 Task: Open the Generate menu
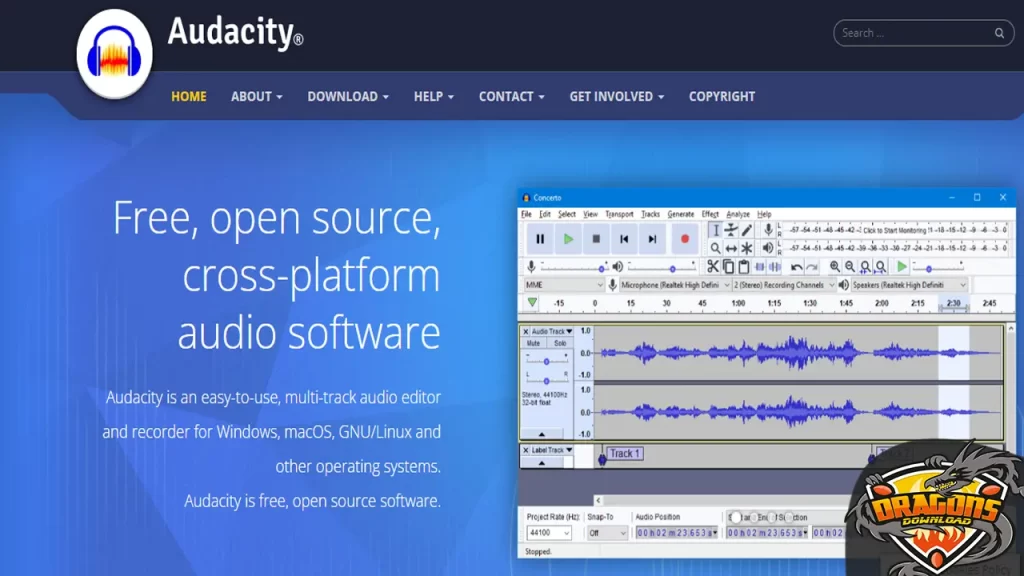tap(682, 214)
